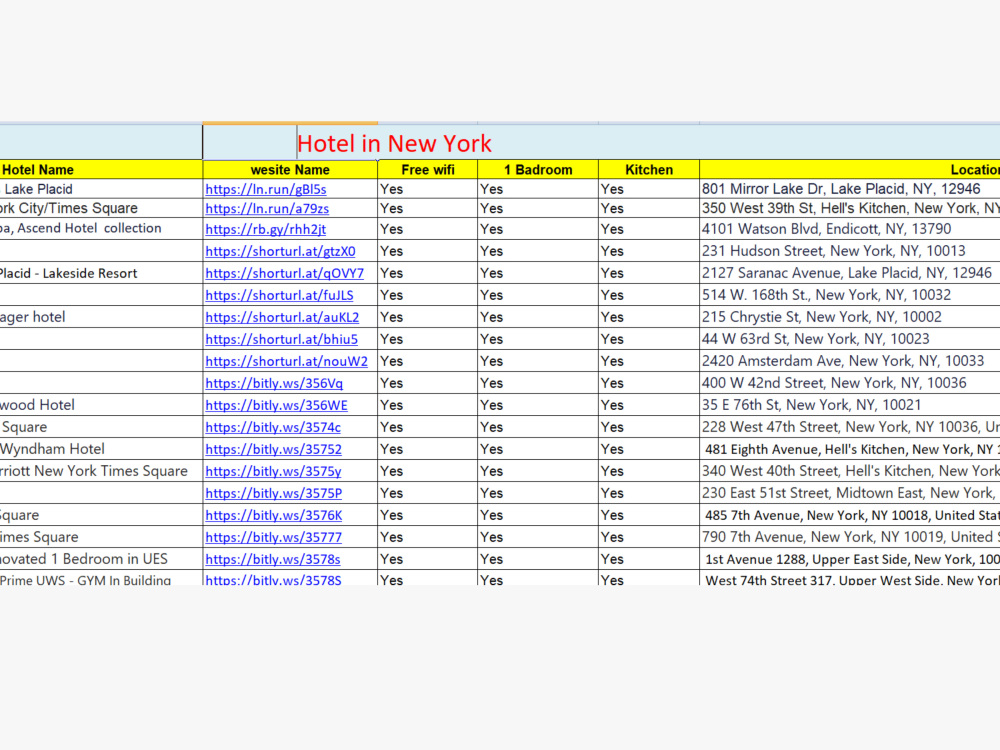Select Kitchen Yes in 231 Hudson Street row
Screen dimensions: 1000x750
pyautogui.click(x=649, y=251)
